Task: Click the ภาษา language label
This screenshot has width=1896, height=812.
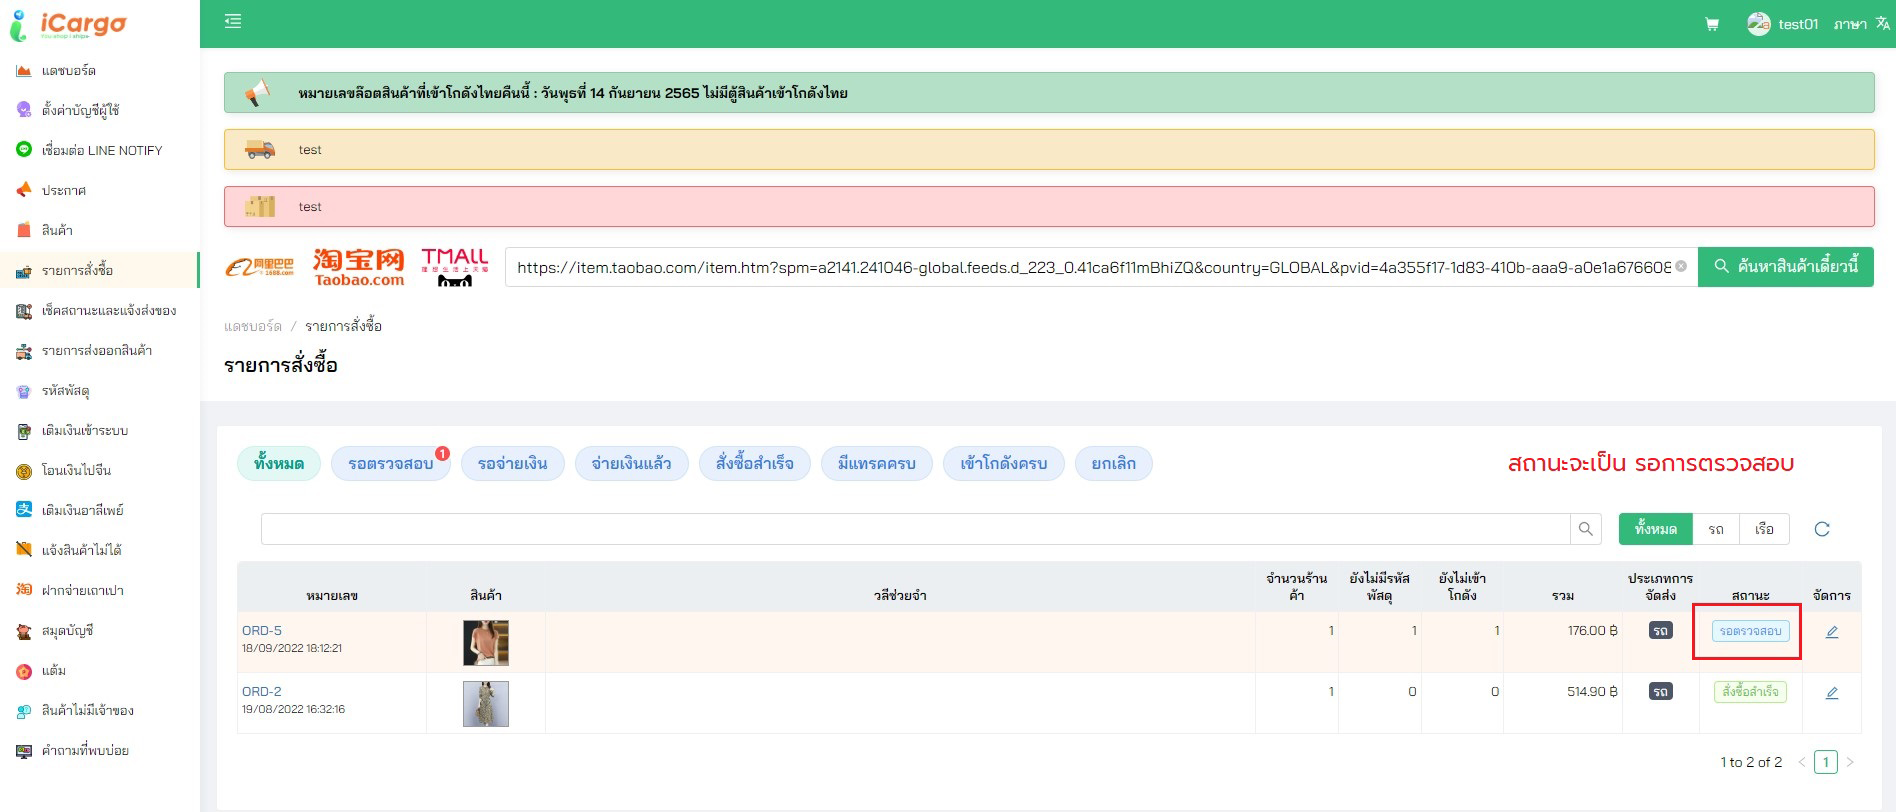Action: point(1850,24)
